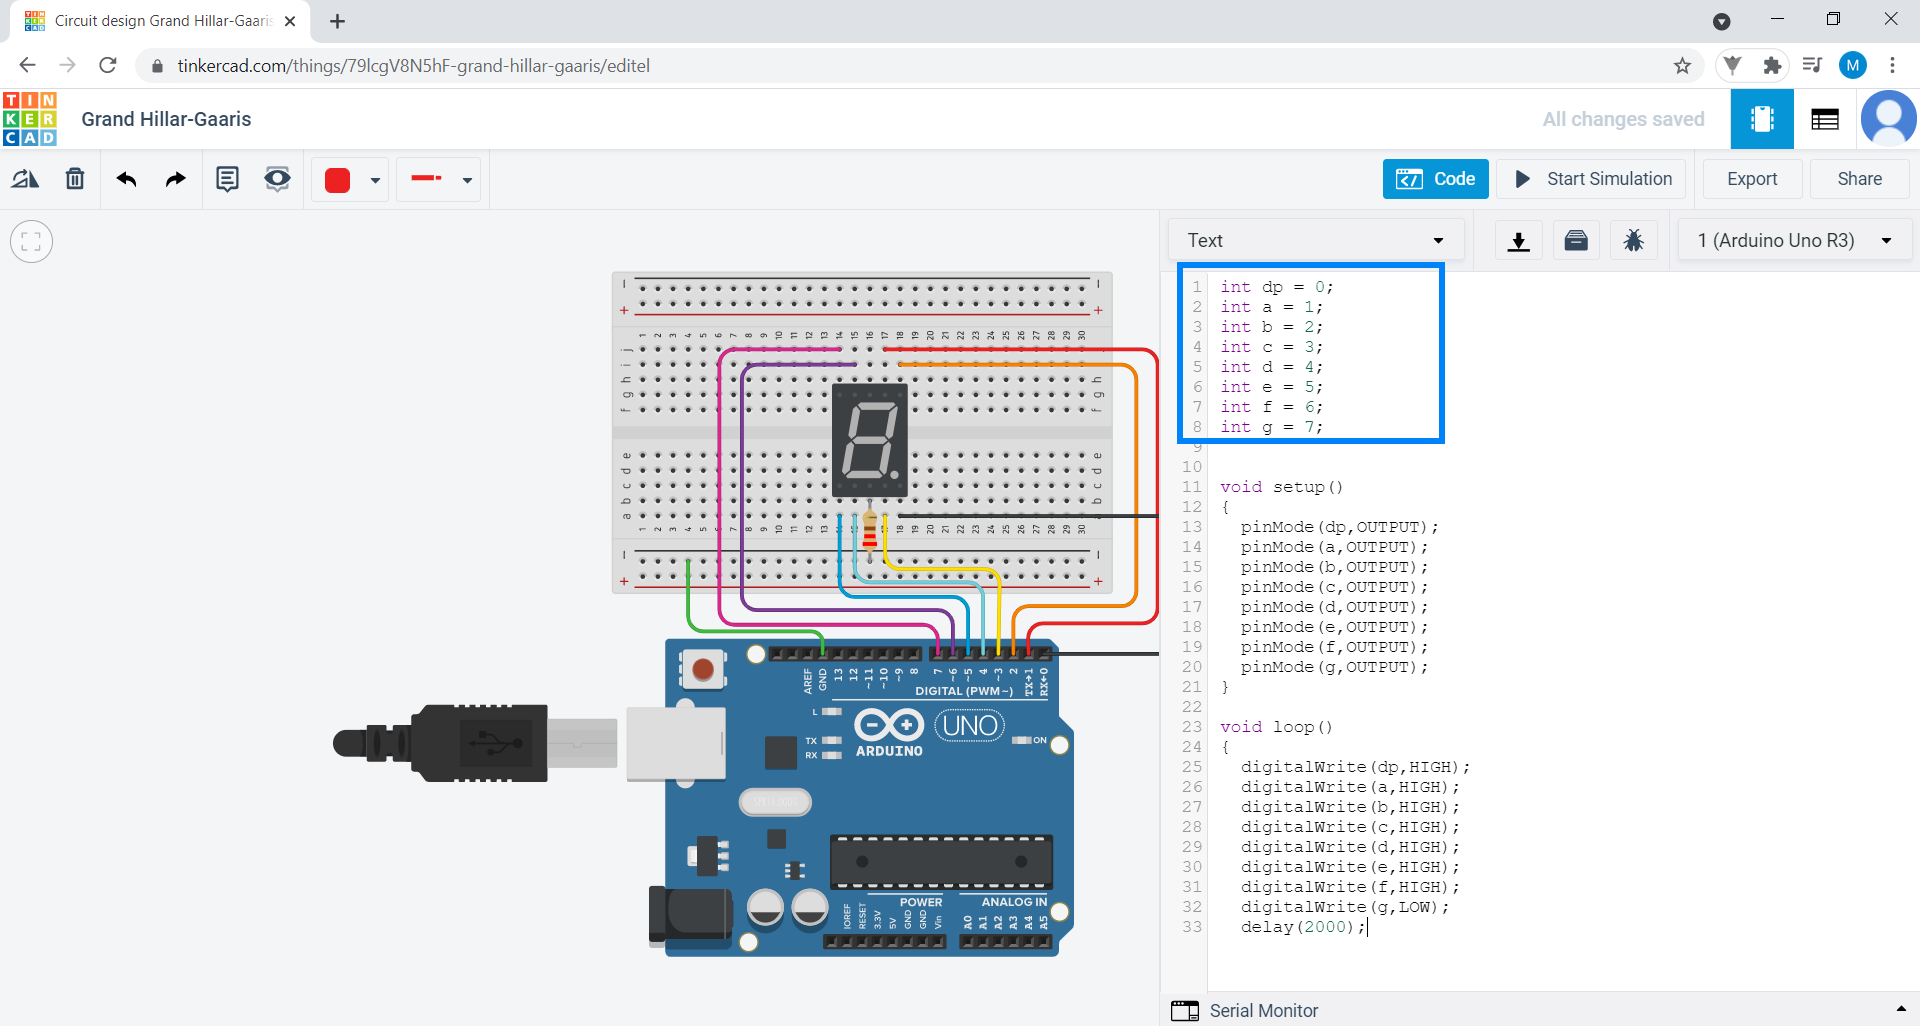The image size is (1920, 1026).
Task: Open the user profile avatar
Action: (1889, 118)
